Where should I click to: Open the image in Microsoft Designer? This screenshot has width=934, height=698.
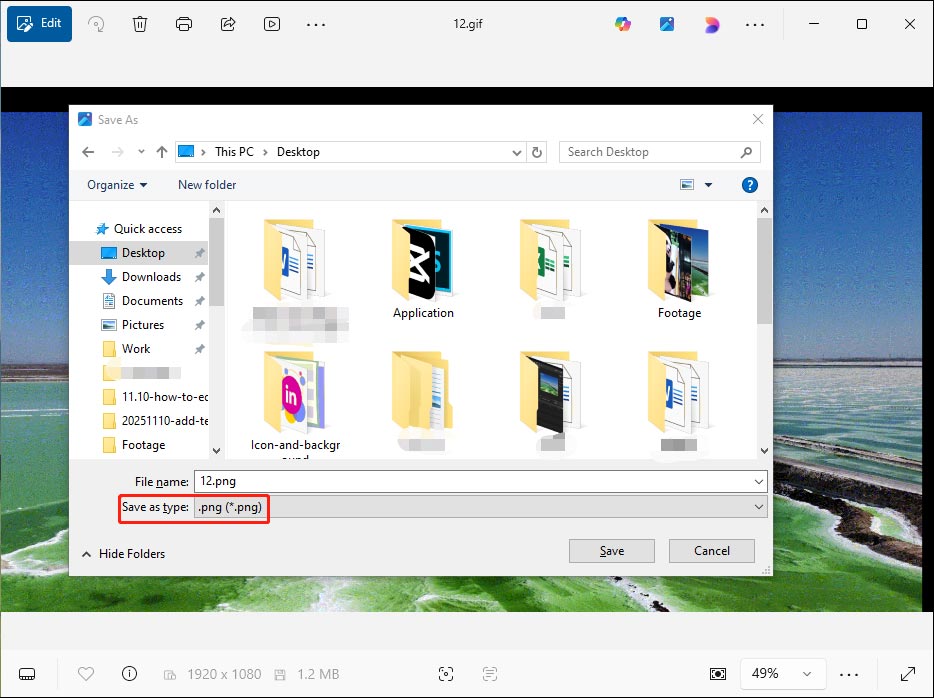(x=711, y=23)
